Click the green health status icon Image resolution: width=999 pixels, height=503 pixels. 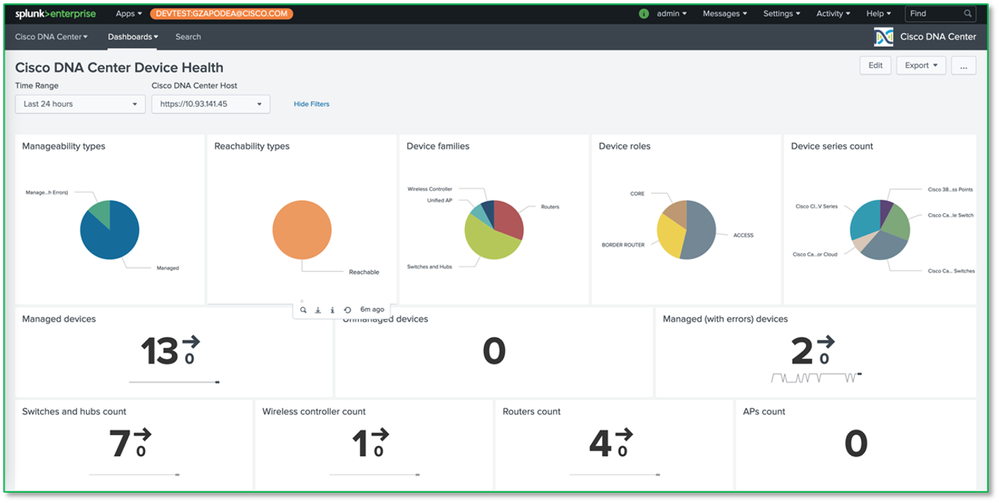643,13
